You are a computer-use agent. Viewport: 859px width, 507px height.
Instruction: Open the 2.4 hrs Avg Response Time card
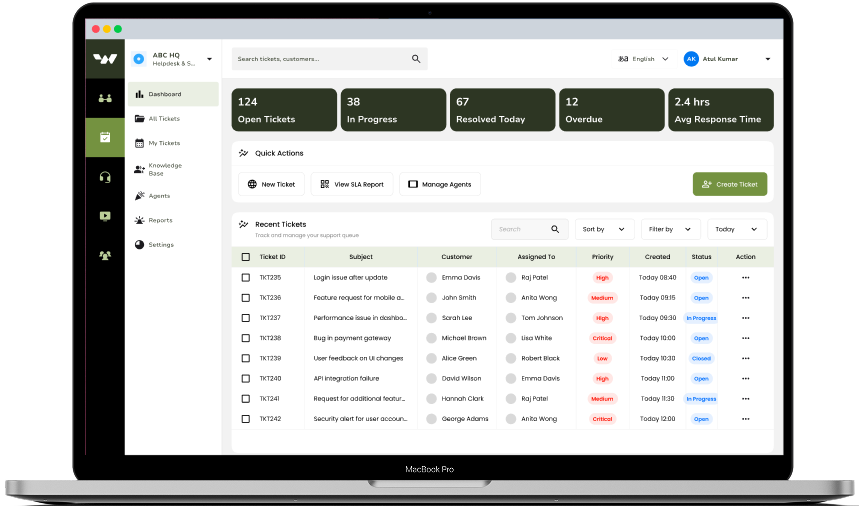coord(721,110)
